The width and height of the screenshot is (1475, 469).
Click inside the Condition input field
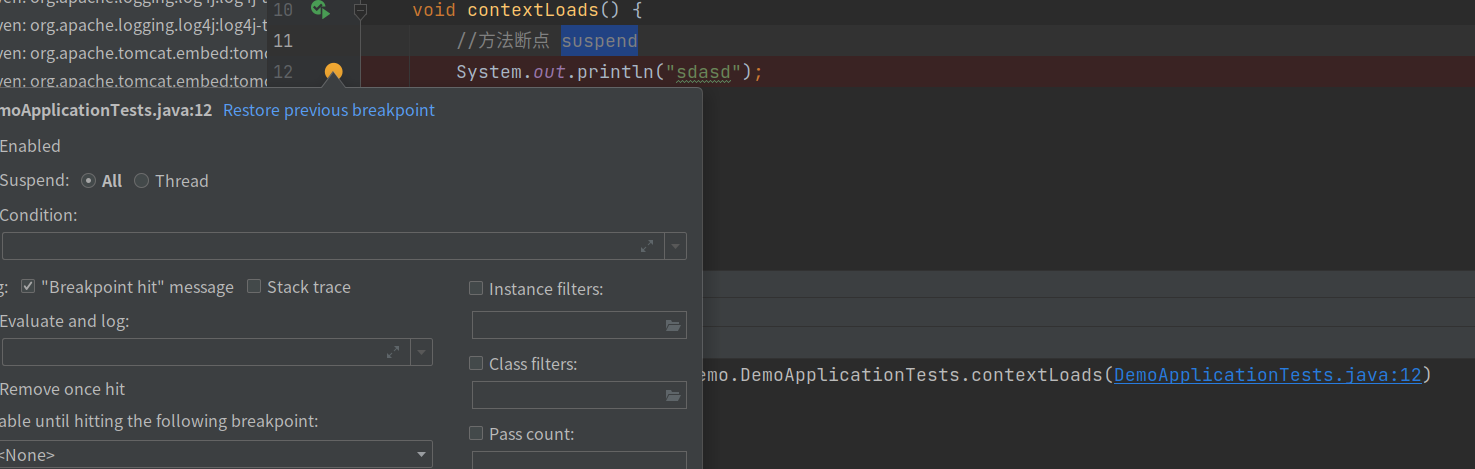coord(320,246)
